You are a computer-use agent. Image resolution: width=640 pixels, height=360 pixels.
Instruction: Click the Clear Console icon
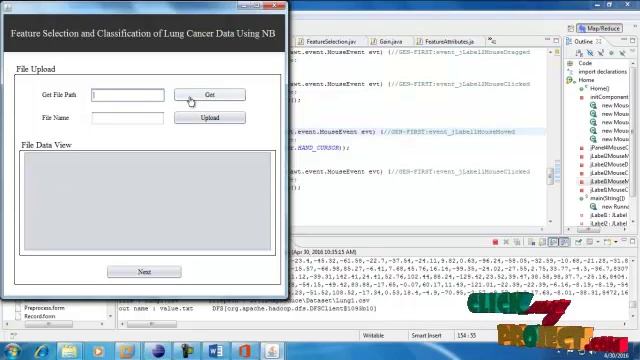pyautogui.click(x=531, y=242)
